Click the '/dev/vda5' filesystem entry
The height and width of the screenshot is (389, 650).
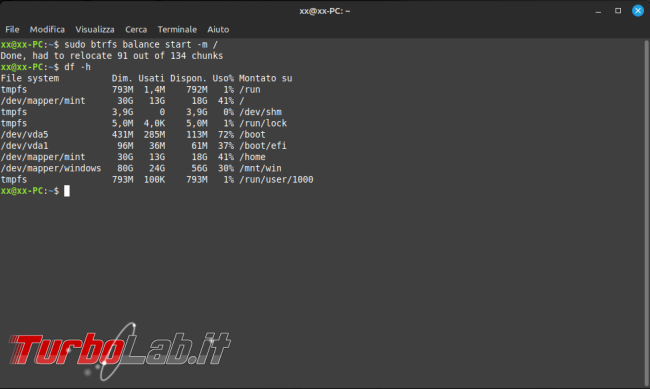point(24,134)
